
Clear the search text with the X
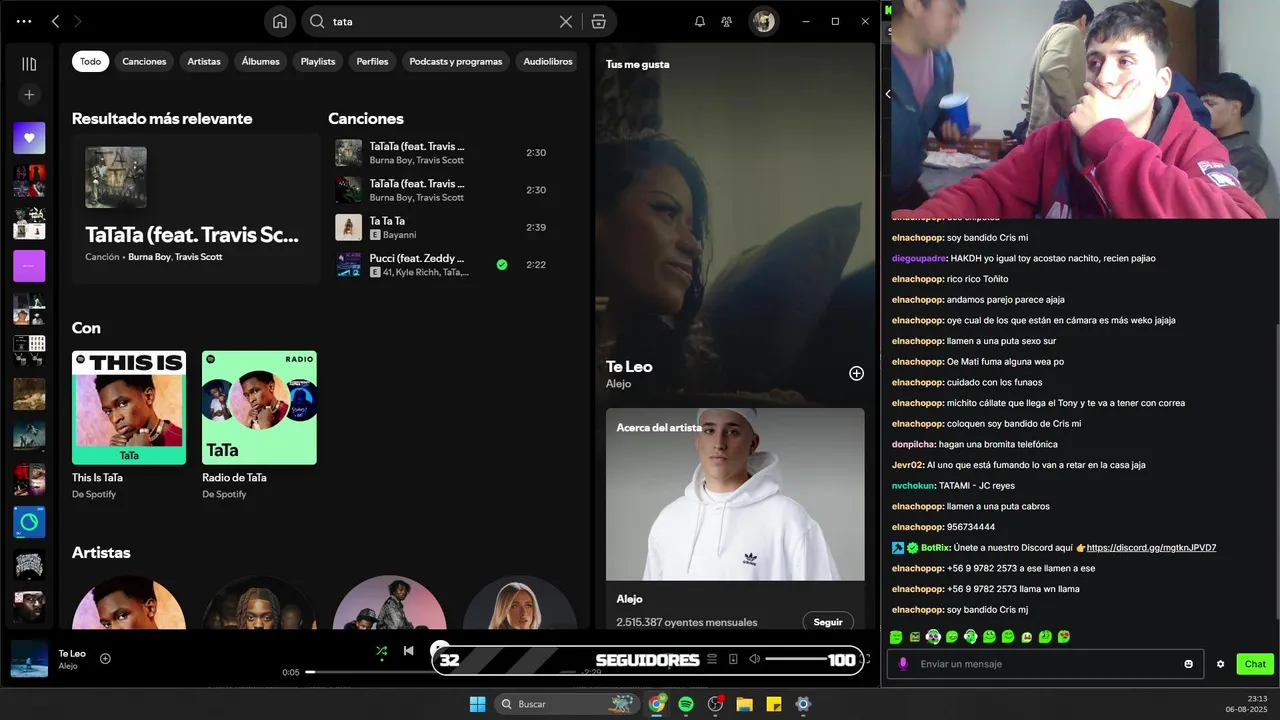click(566, 21)
